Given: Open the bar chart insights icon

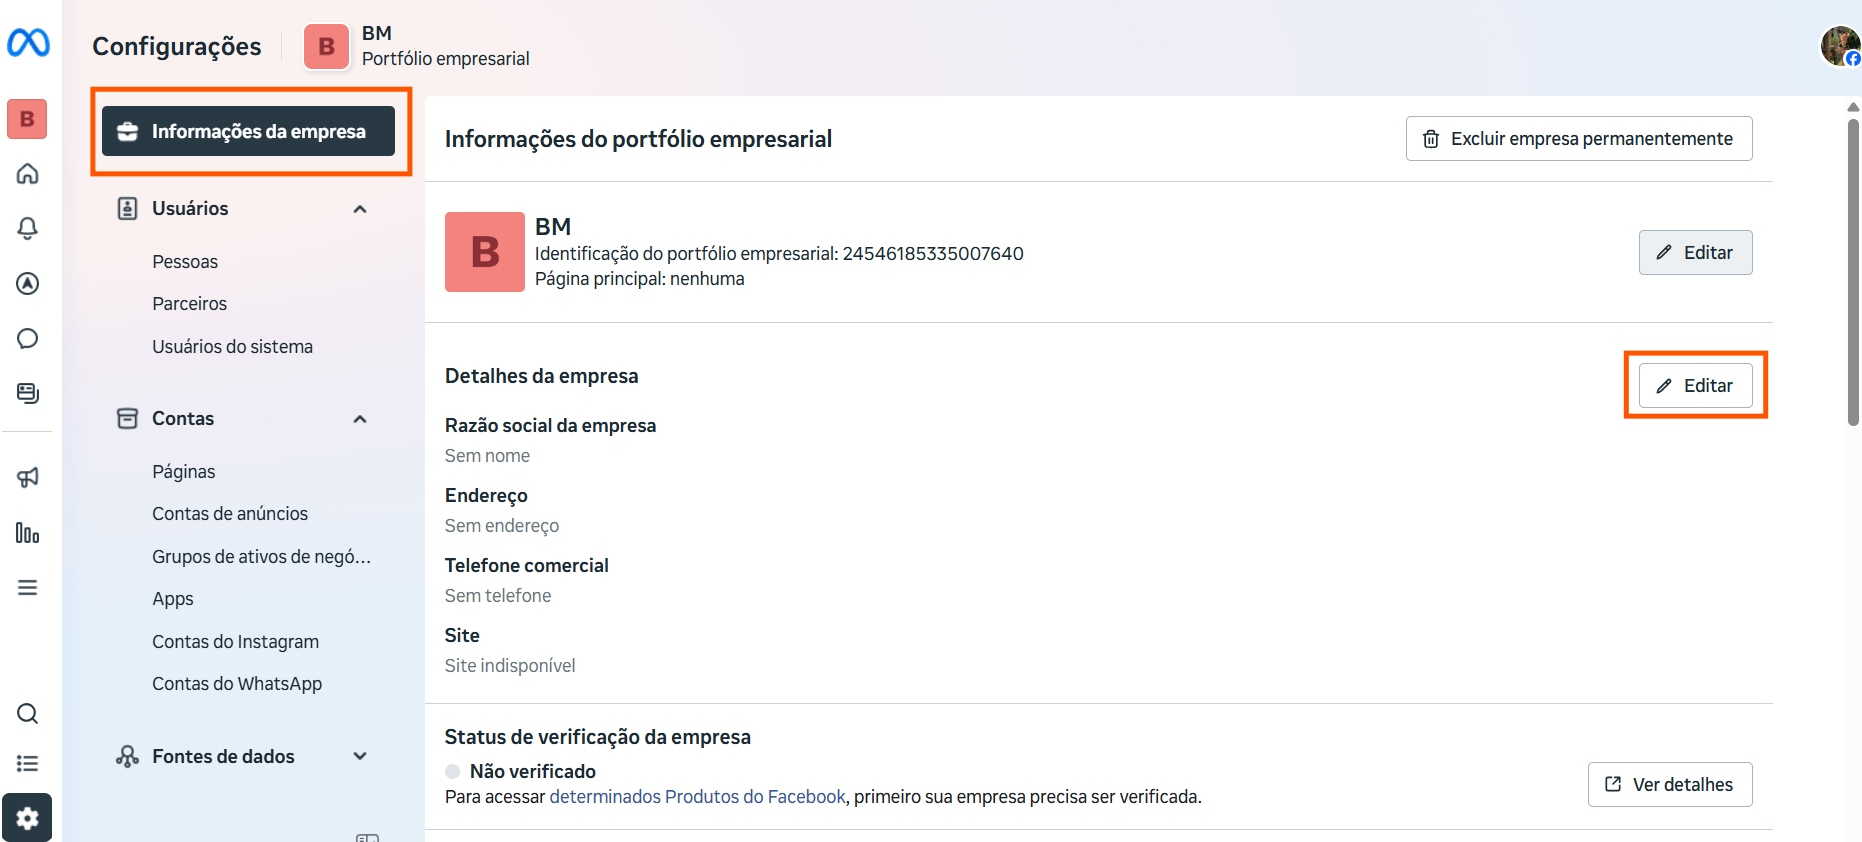Looking at the screenshot, I should 28,533.
